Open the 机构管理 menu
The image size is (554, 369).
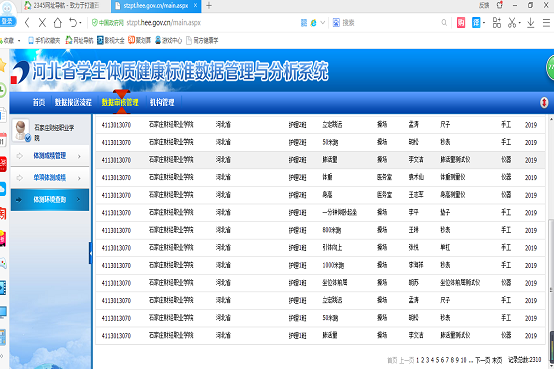(162, 102)
